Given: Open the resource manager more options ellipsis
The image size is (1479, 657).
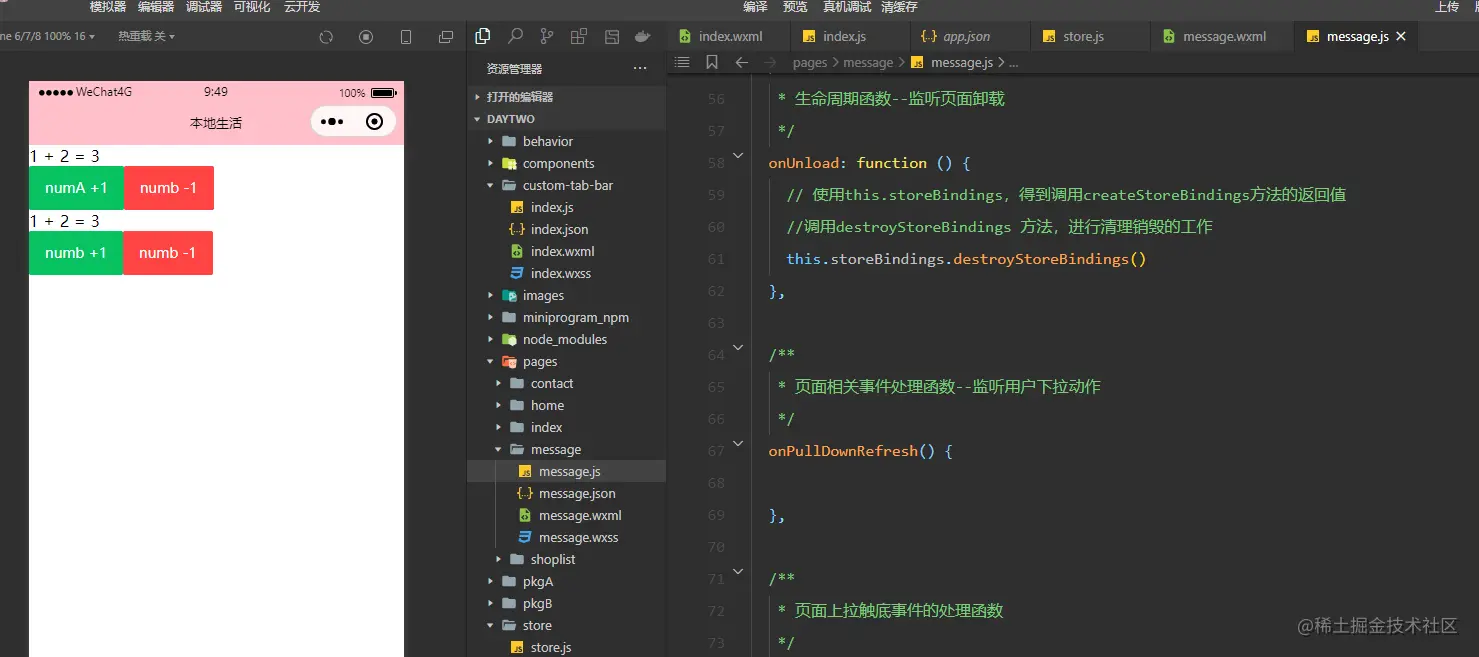Looking at the screenshot, I should pyautogui.click(x=640, y=69).
